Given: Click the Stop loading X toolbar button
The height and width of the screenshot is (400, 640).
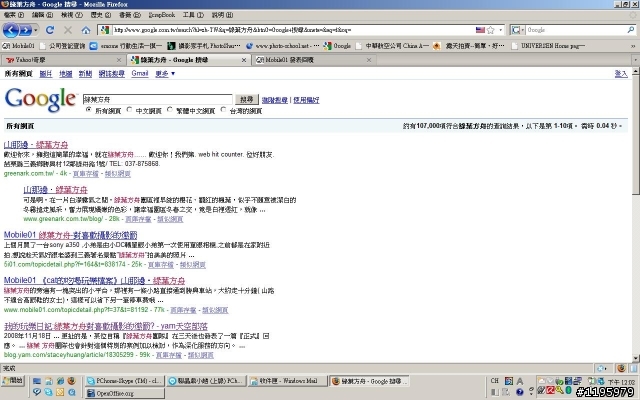Looking at the screenshot, I should [x=68, y=30].
